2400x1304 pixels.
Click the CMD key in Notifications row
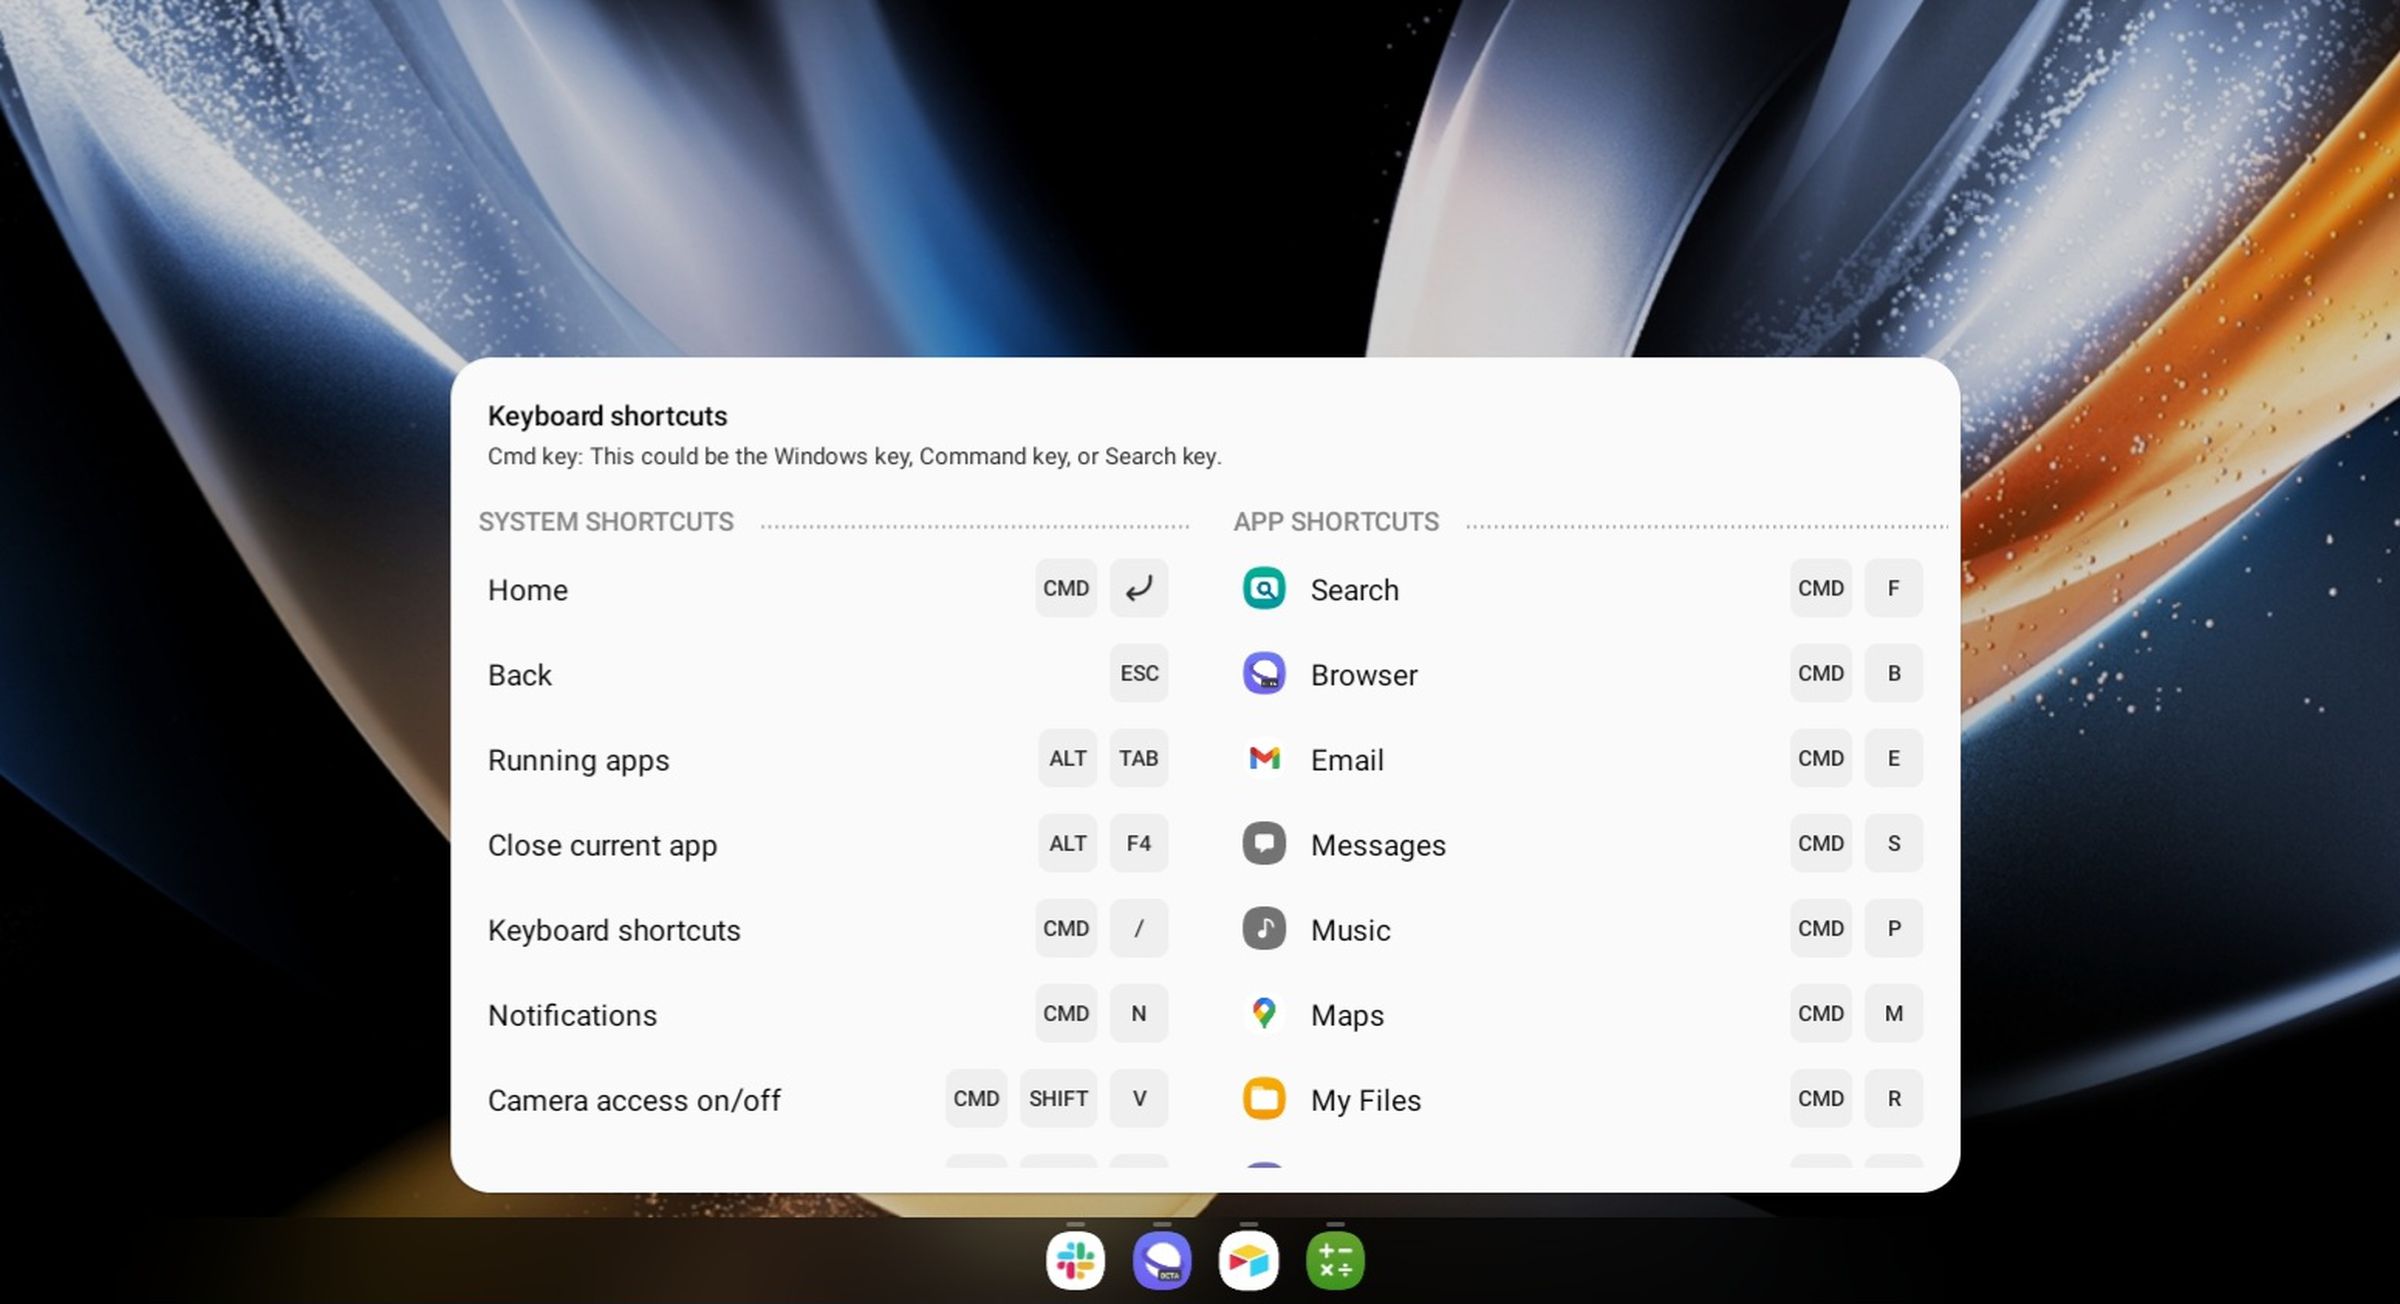tap(1066, 1013)
